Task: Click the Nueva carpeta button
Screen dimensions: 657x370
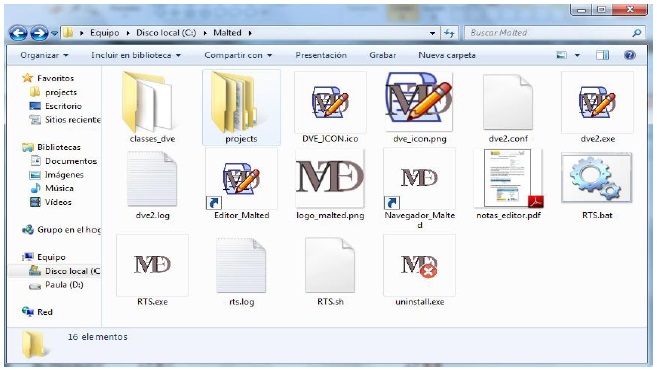Action: pos(447,55)
